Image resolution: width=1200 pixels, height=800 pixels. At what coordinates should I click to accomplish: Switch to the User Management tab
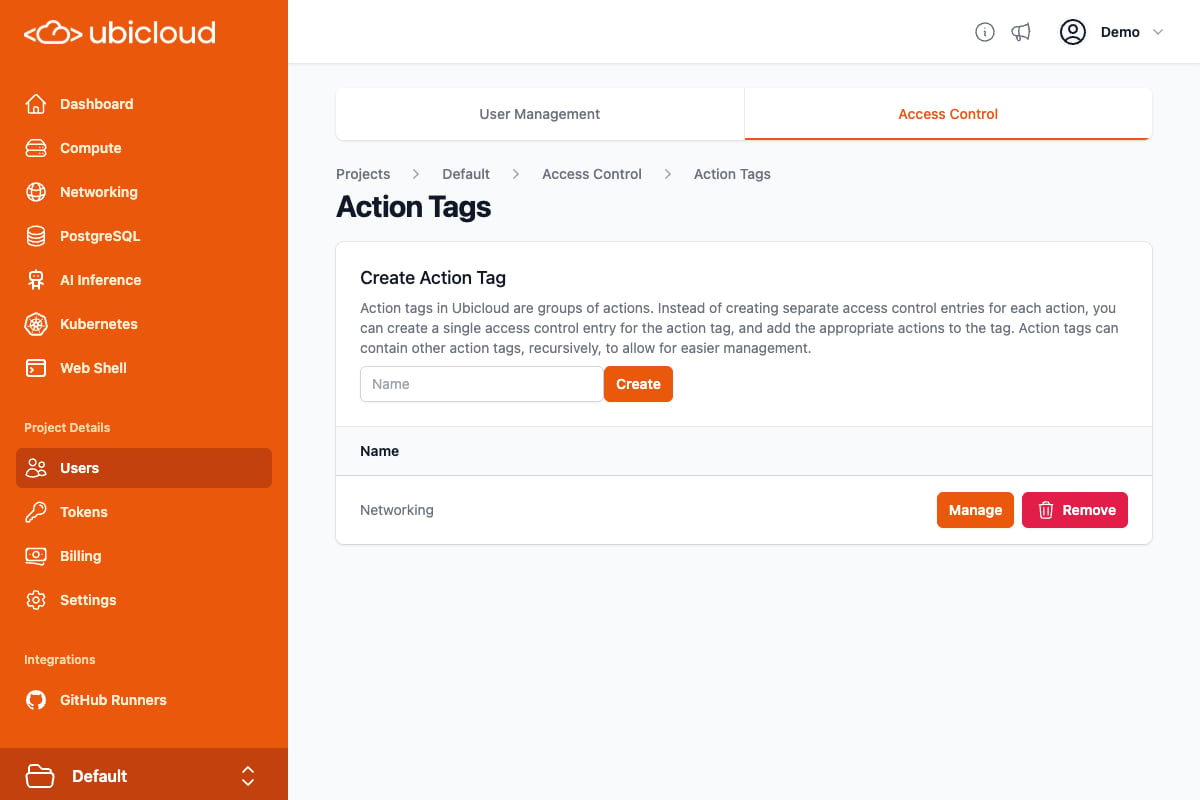tap(540, 114)
